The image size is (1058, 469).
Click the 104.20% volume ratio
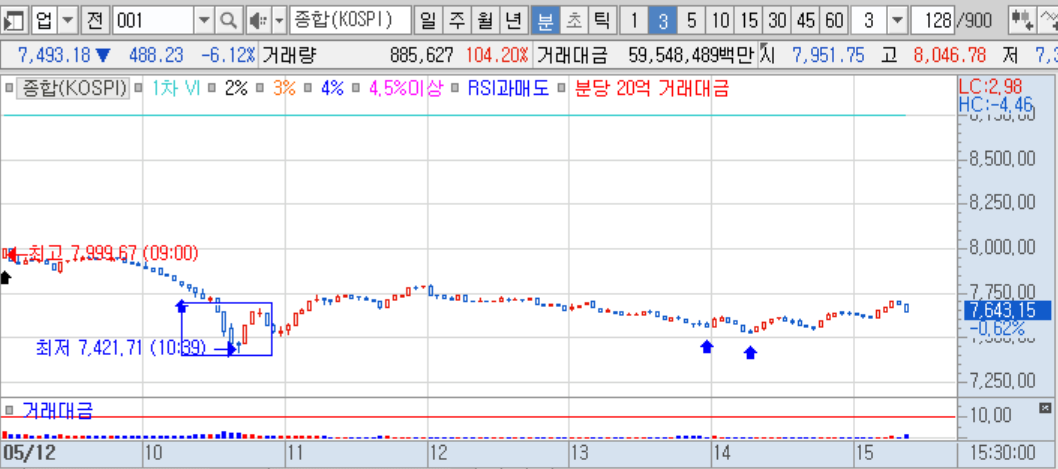click(497, 55)
